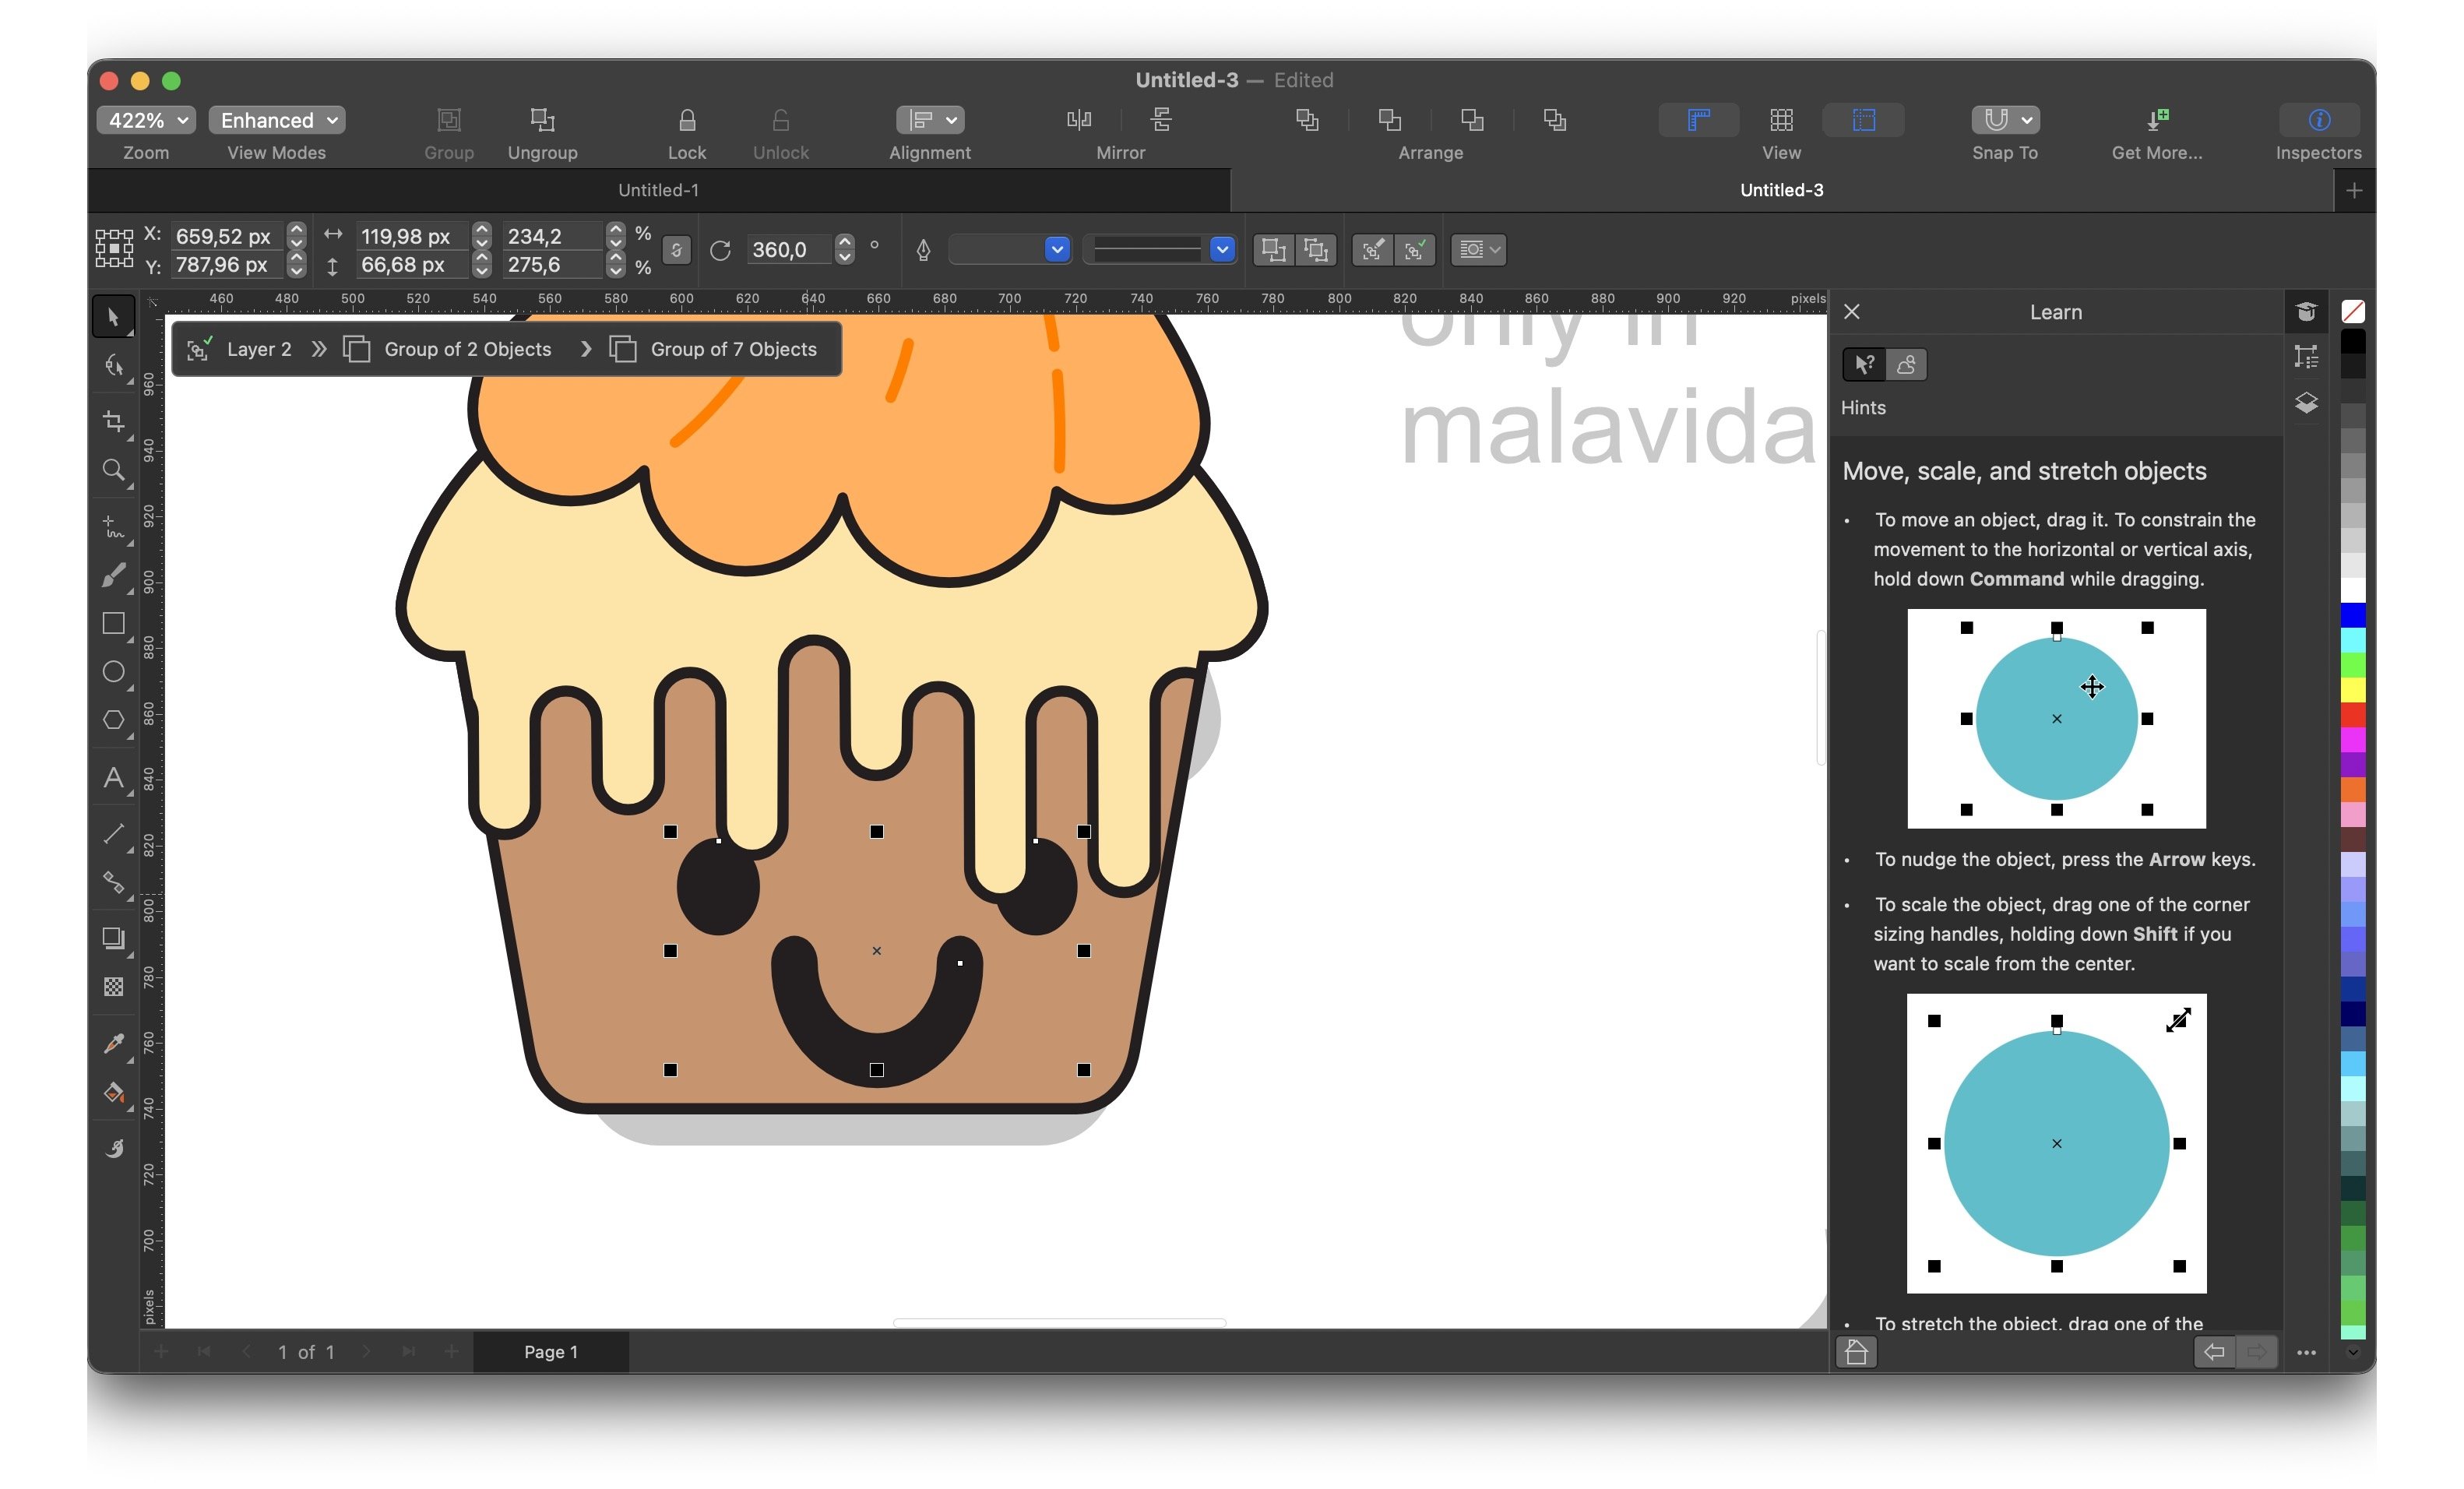The width and height of the screenshot is (2464, 1489).
Task: Toggle the grid view button
Action: pyautogui.click(x=1781, y=121)
